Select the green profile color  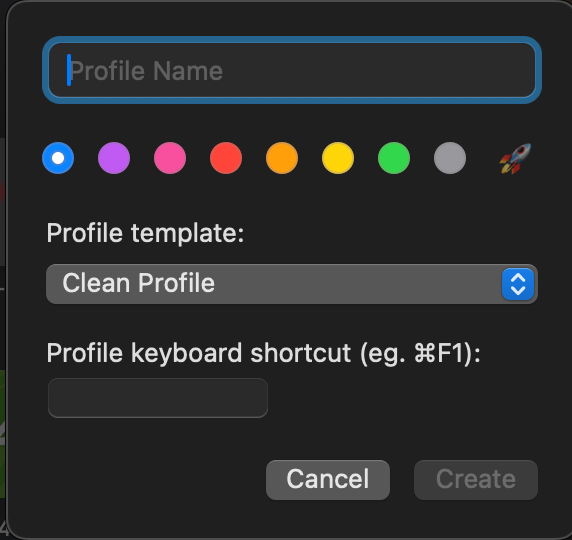click(394, 158)
